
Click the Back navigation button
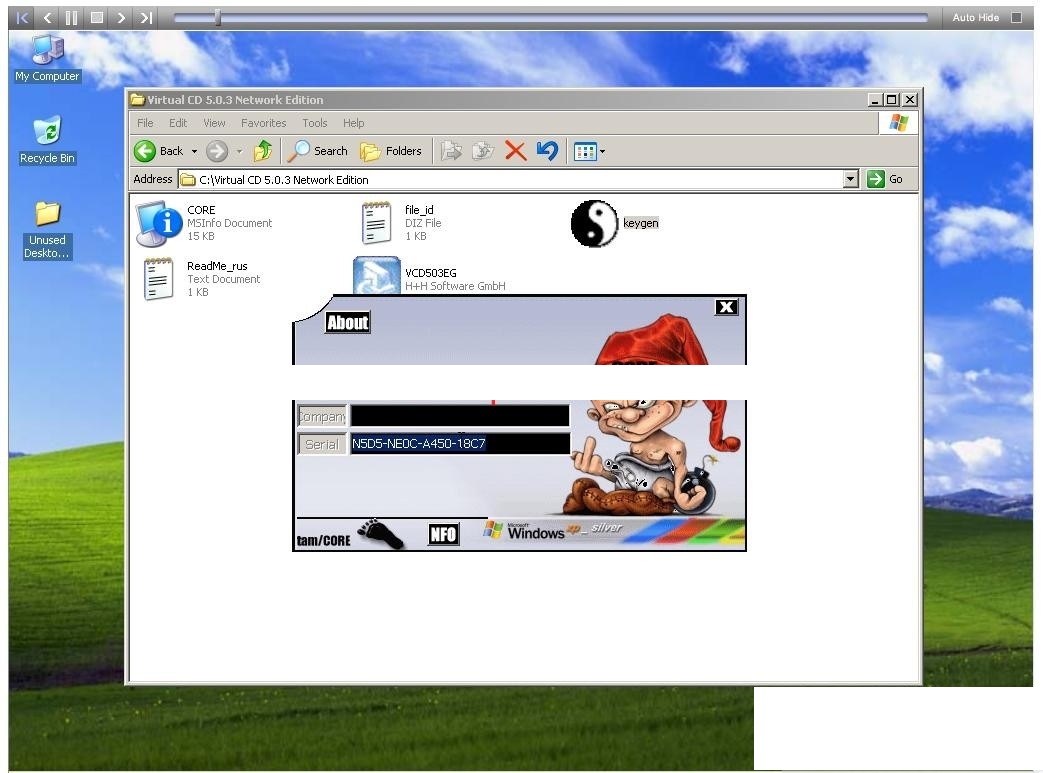point(159,151)
